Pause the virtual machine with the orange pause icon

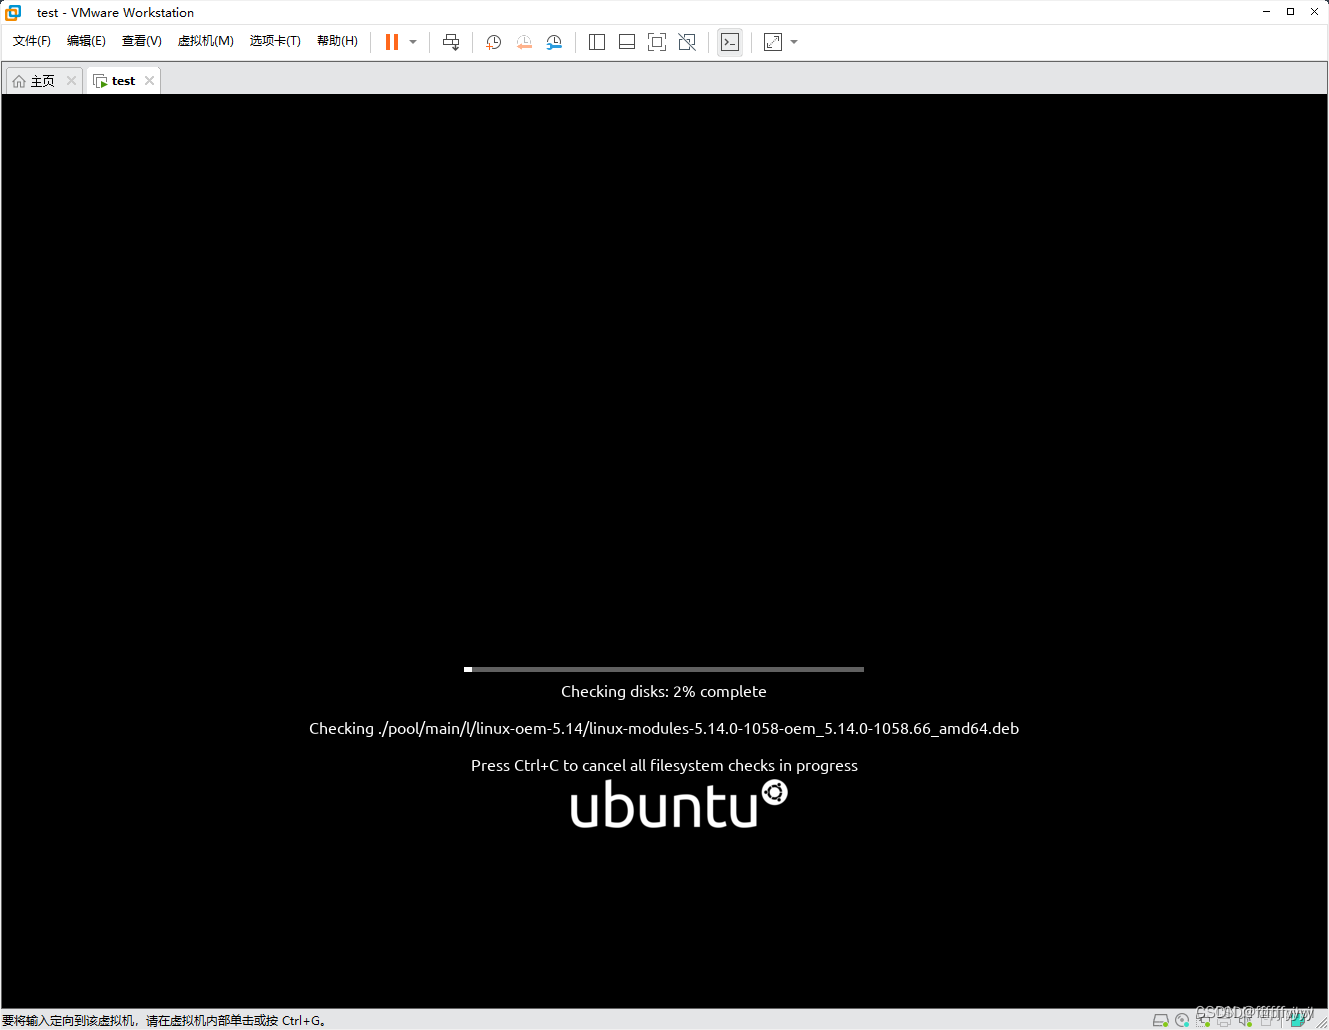tap(392, 42)
